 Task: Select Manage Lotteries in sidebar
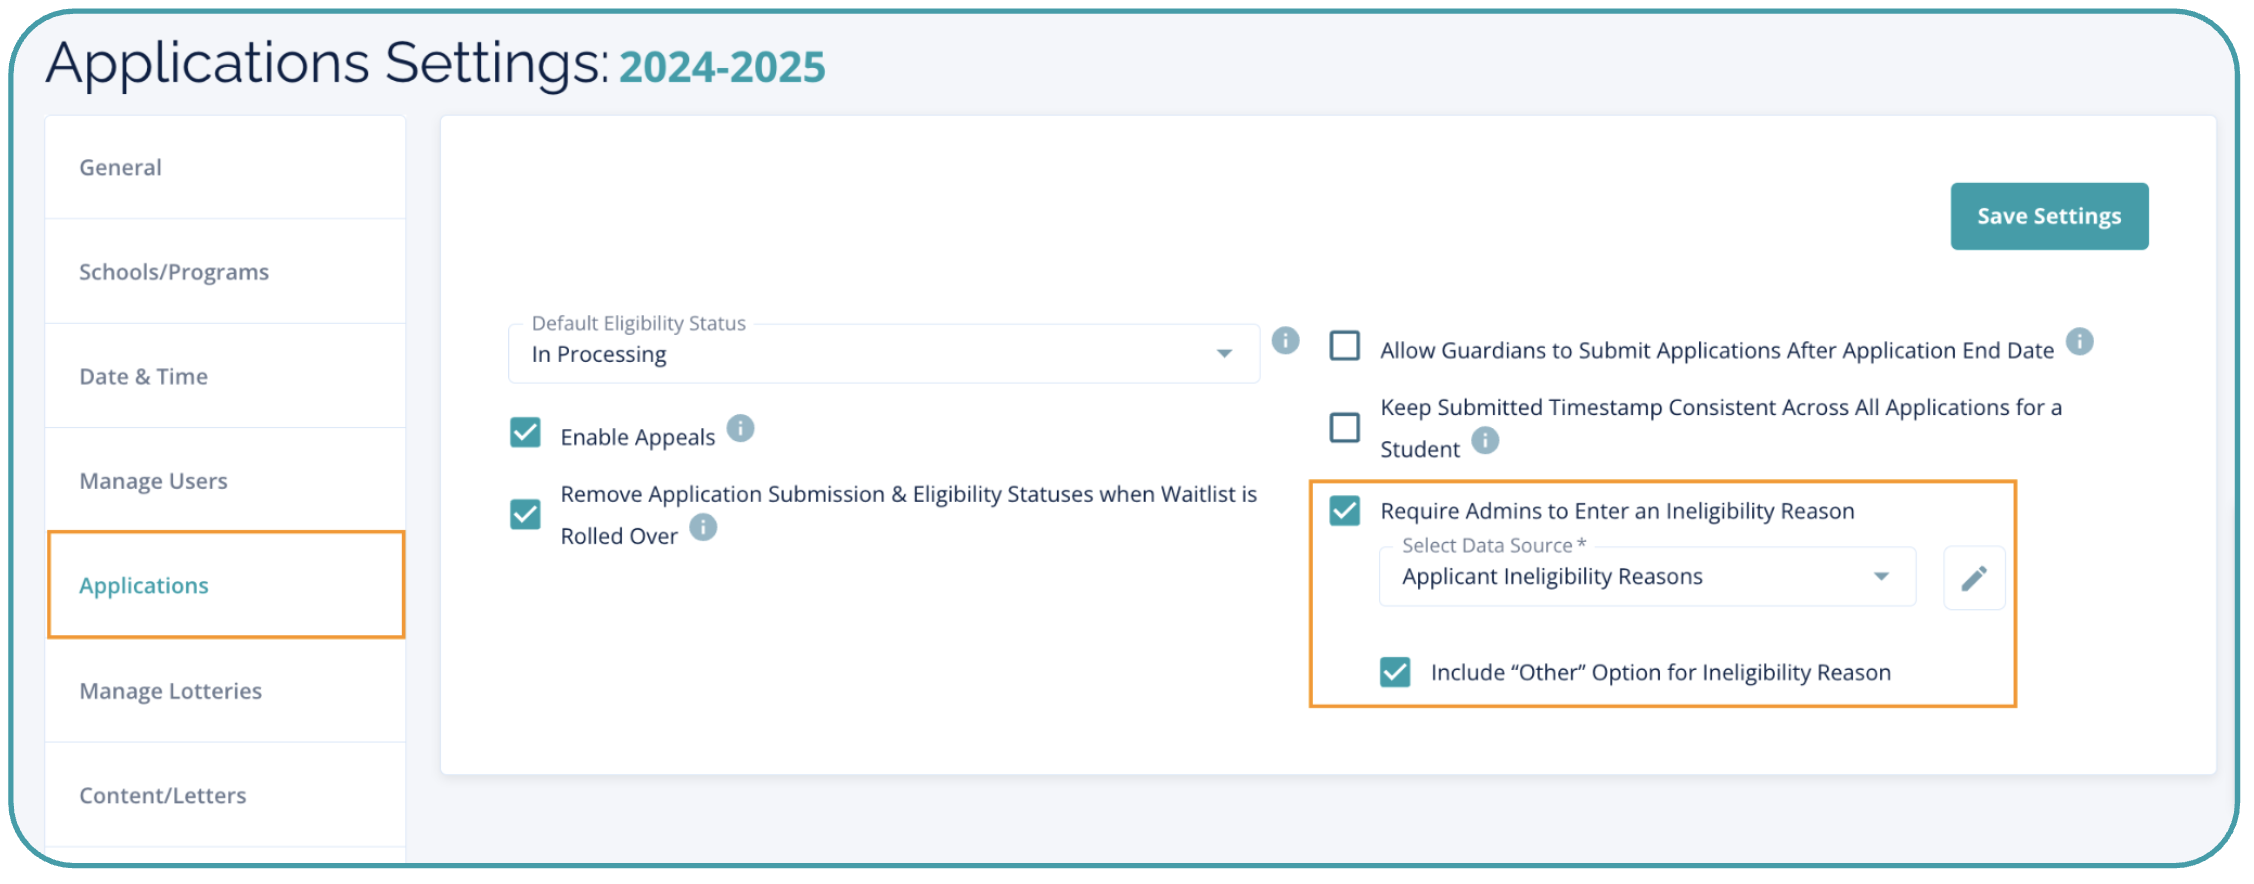[171, 691]
